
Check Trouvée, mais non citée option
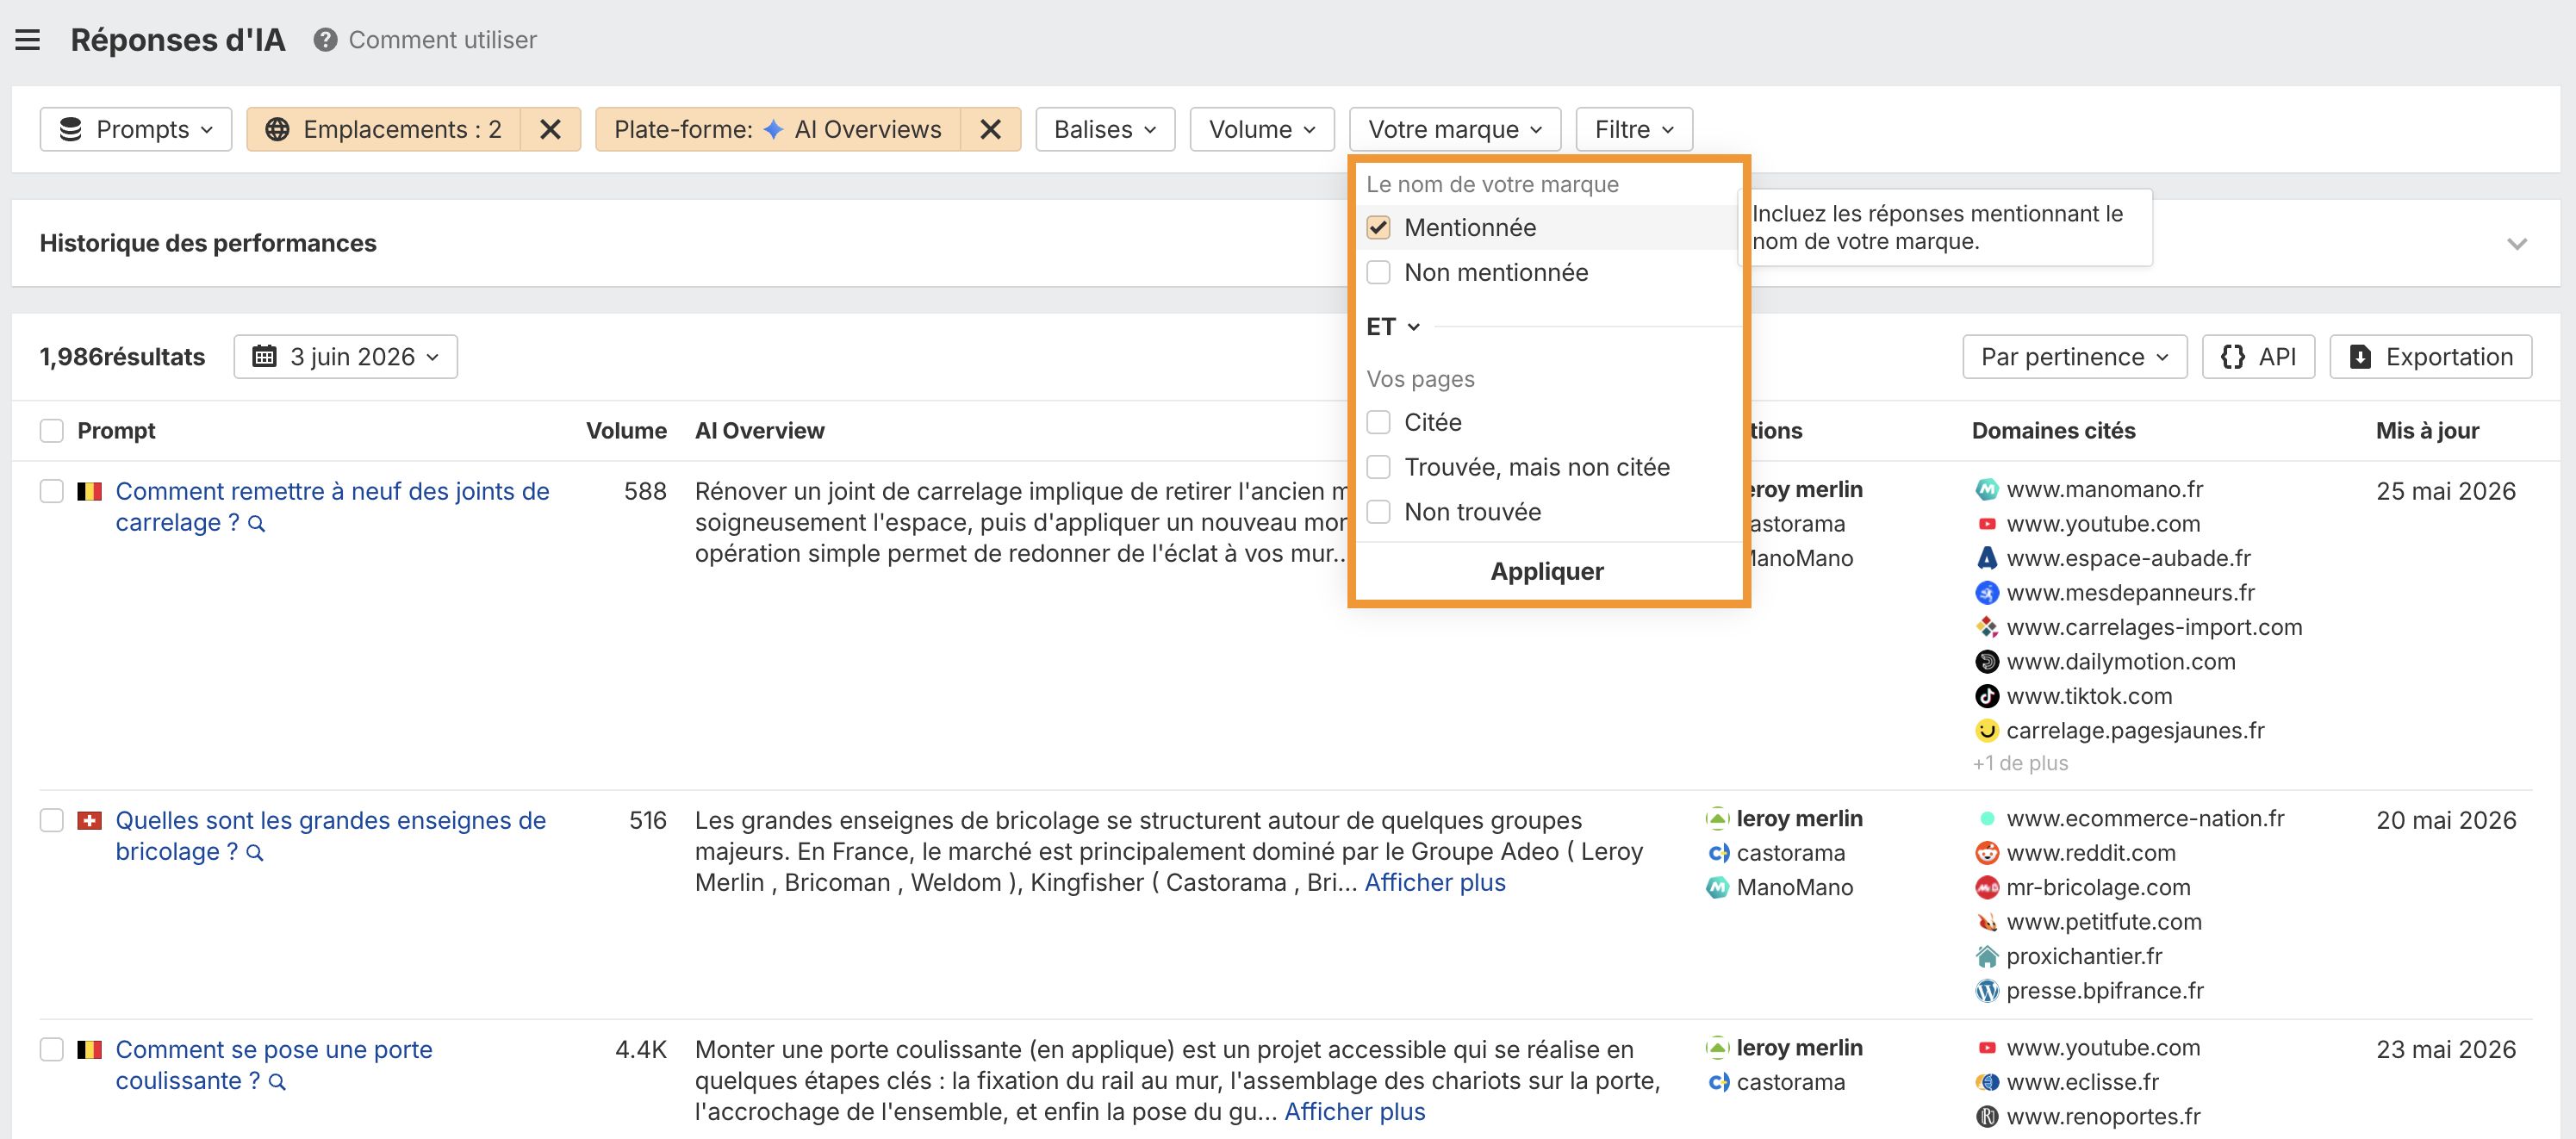(x=1378, y=467)
